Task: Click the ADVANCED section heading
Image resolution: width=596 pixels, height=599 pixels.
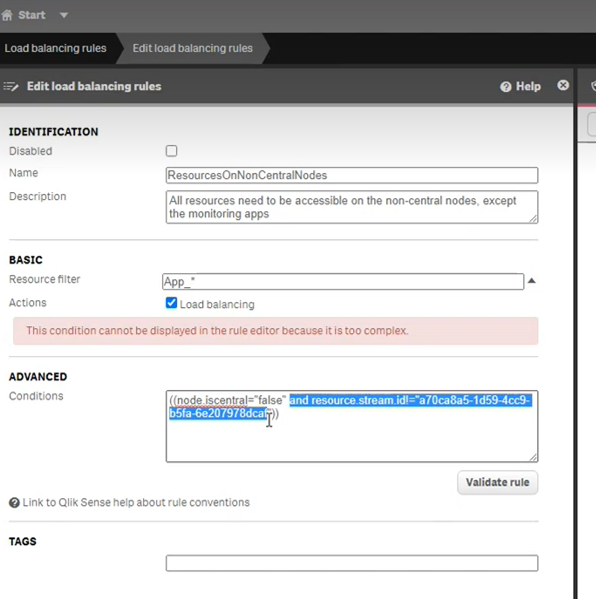Action: (x=38, y=377)
